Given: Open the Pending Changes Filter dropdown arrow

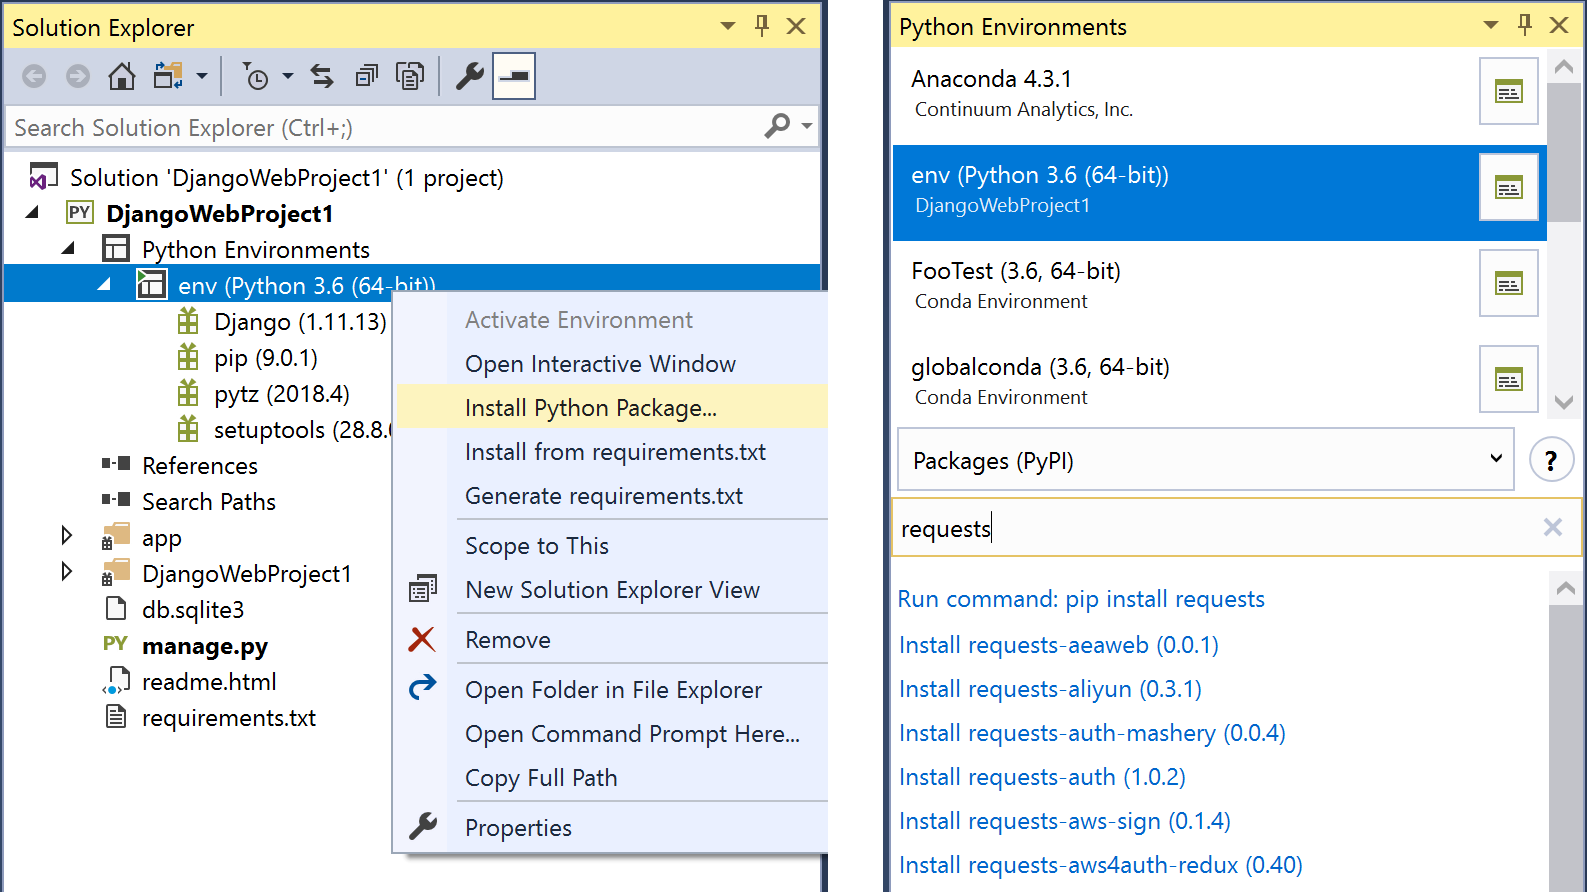Looking at the screenshot, I should pyautogui.click(x=288, y=76).
